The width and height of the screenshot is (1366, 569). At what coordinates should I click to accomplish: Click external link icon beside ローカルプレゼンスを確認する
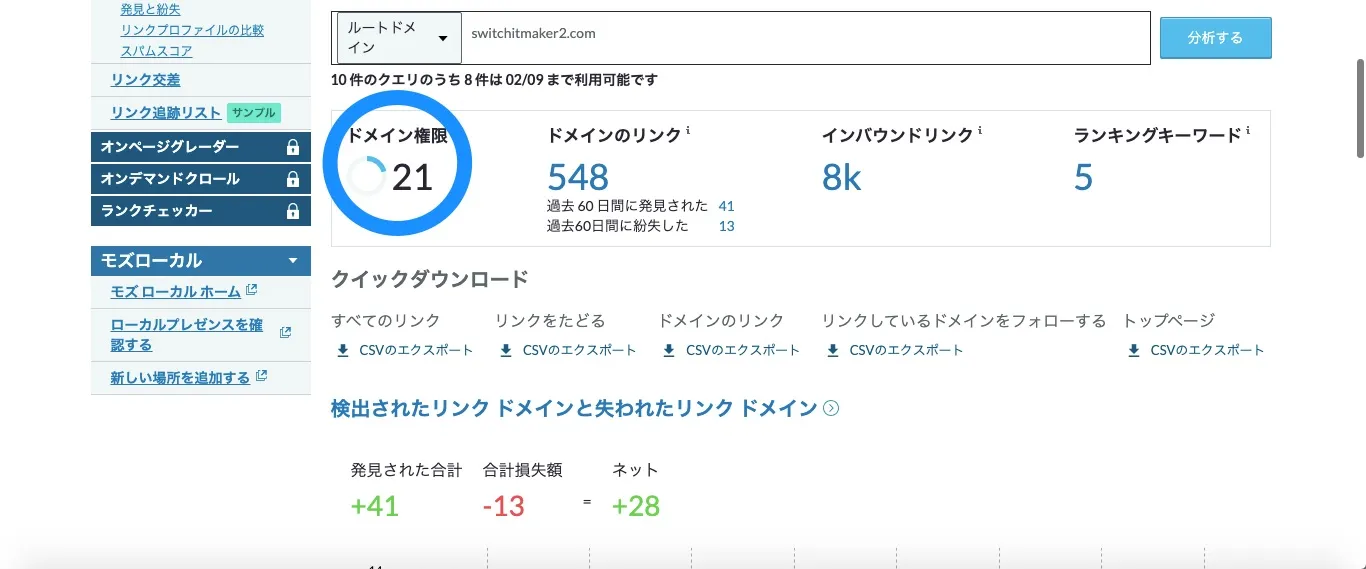(285, 332)
